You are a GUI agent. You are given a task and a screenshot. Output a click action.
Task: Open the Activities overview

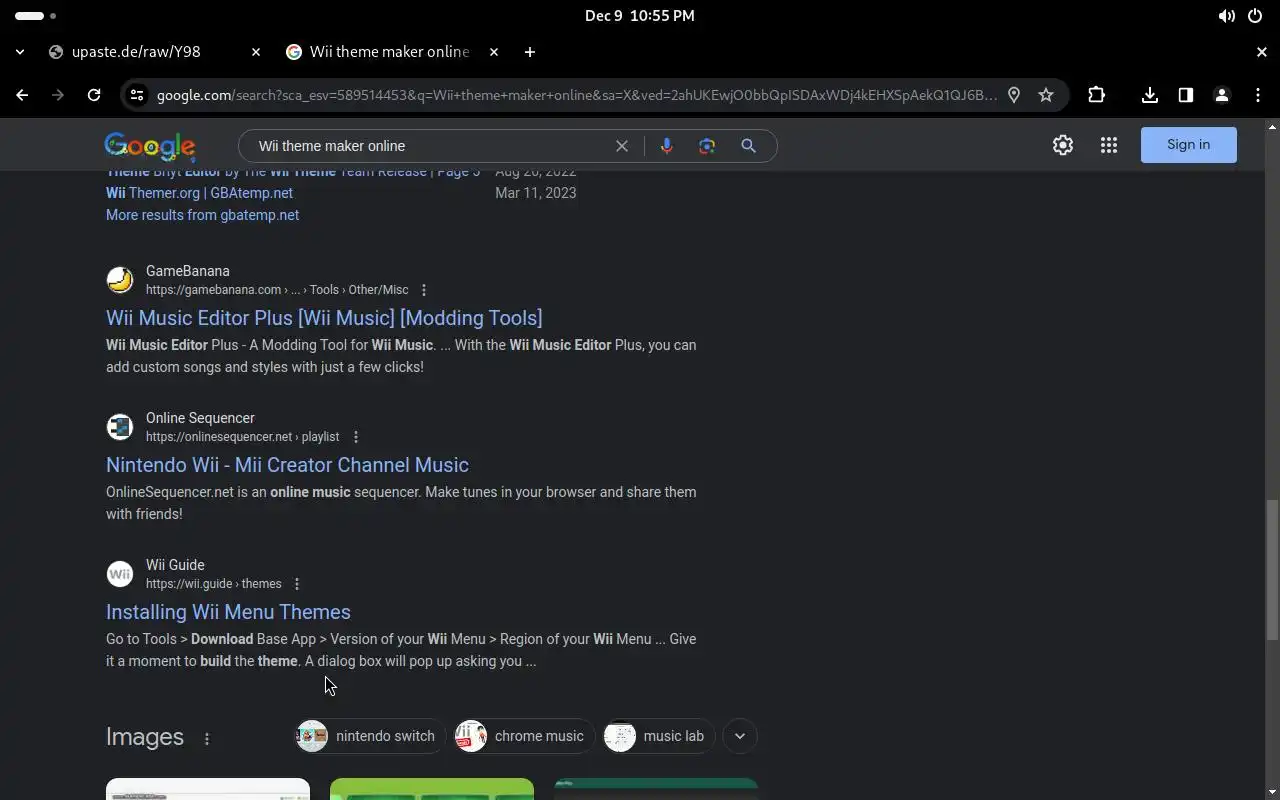pos(36,16)
